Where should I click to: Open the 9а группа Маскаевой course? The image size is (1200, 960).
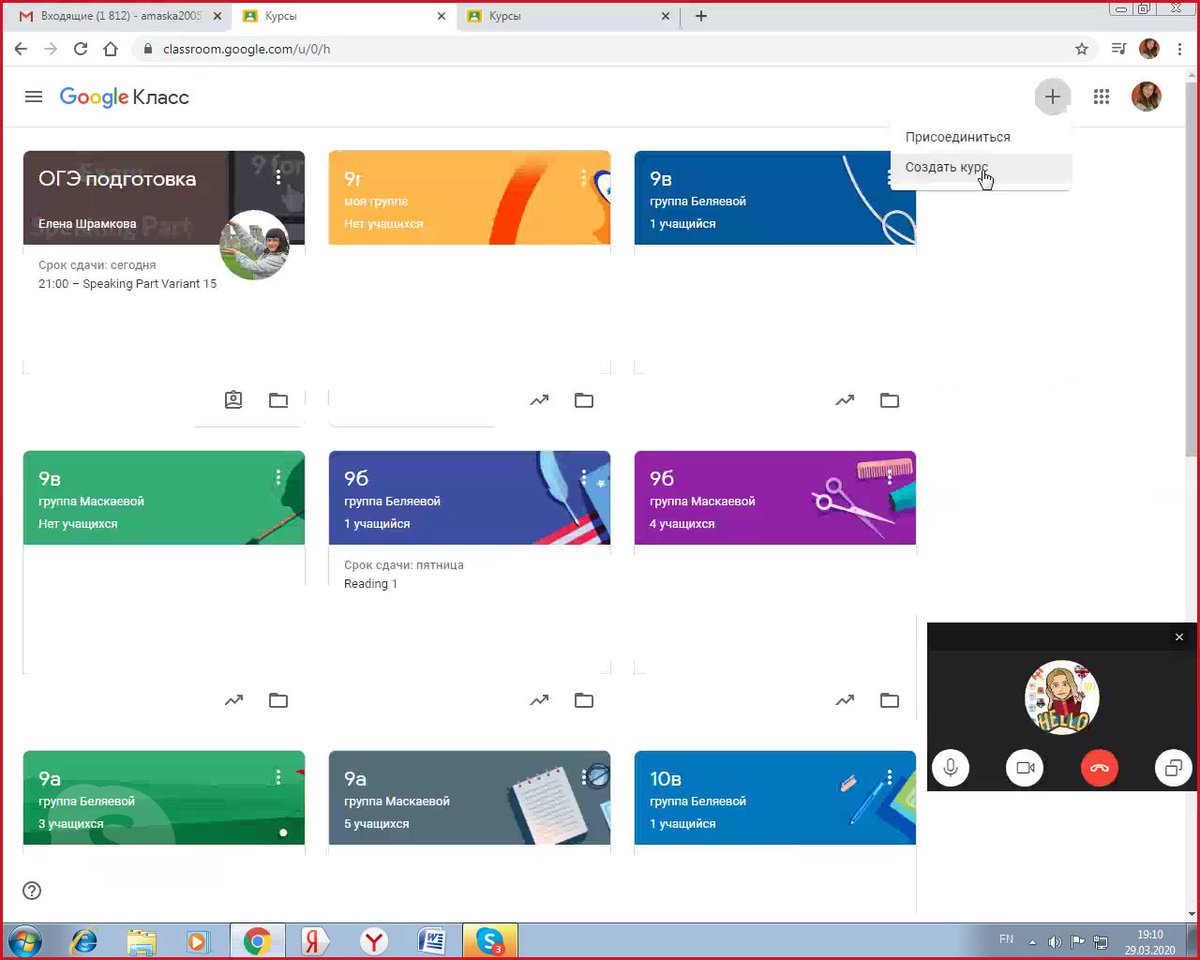coord(355,779)
